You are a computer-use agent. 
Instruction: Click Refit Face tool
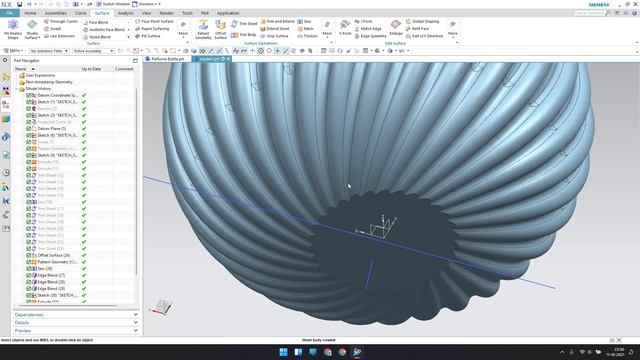[417, 29]
